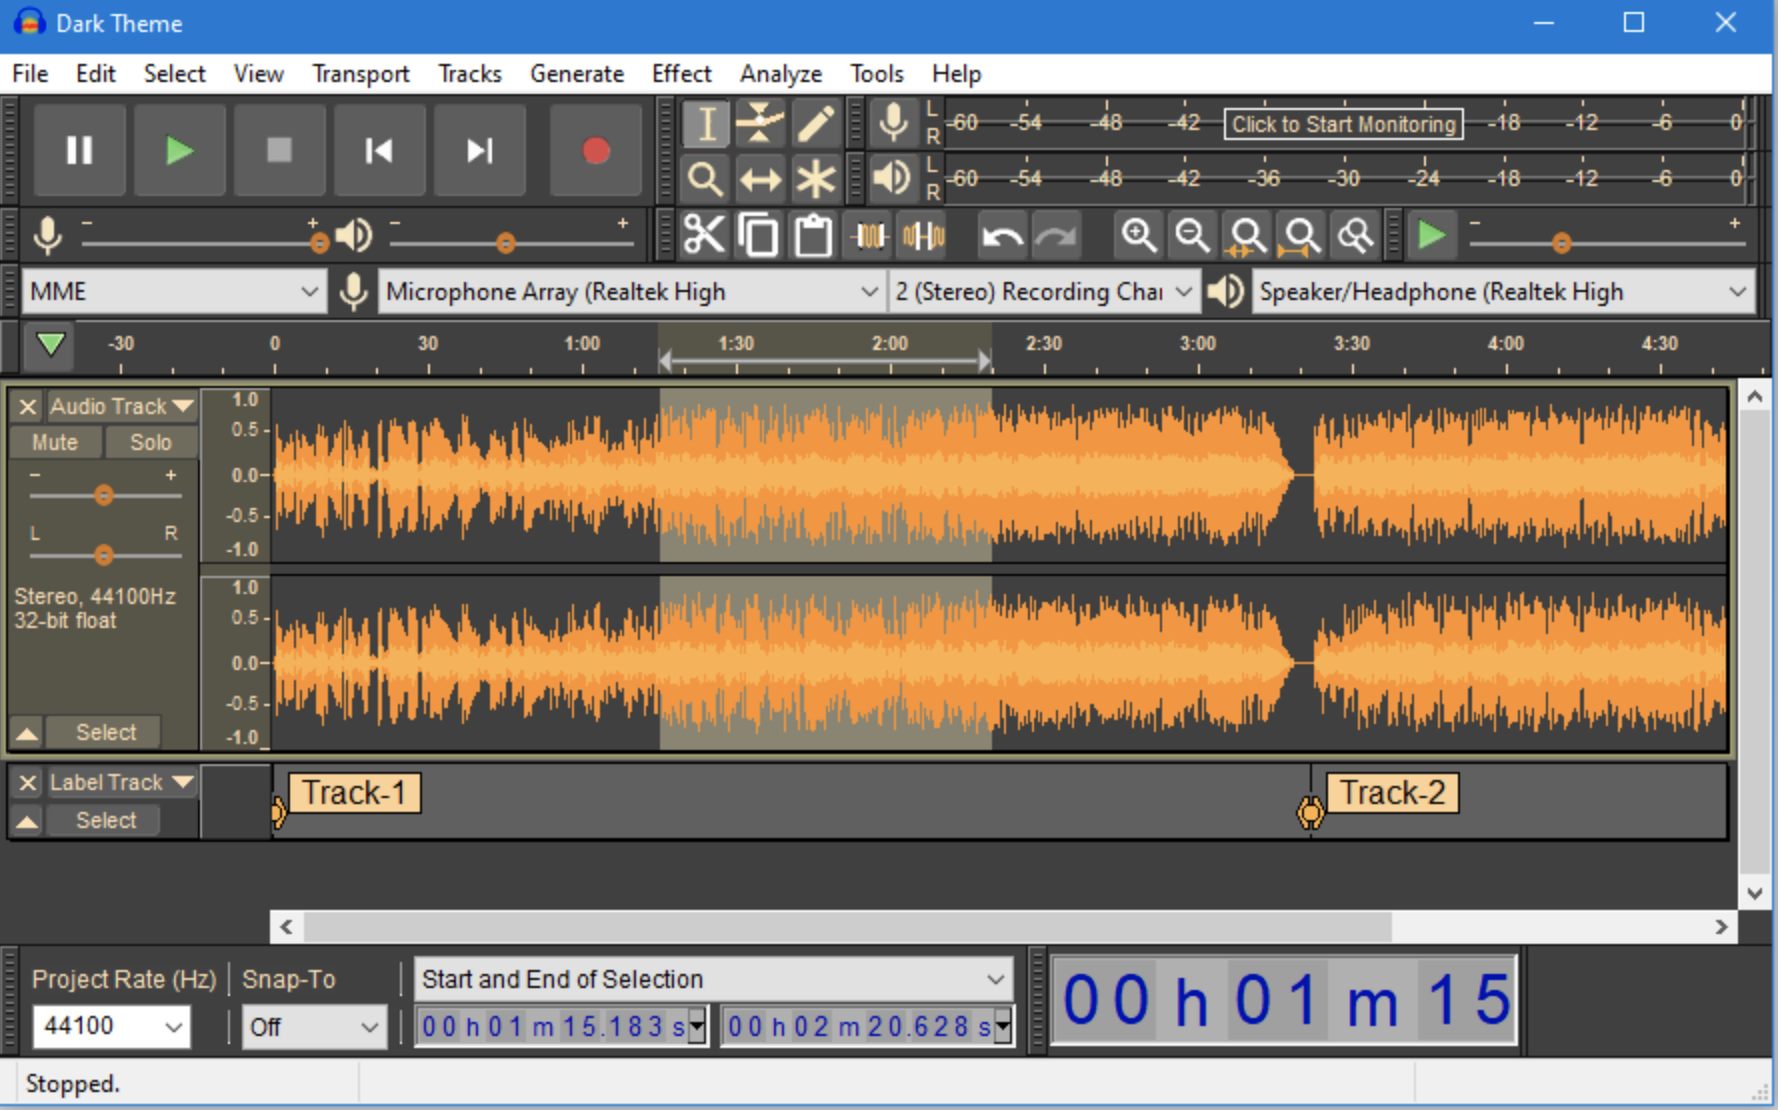Open the Edit menu
The image size is (1780, 1110).
pos(96,74)
